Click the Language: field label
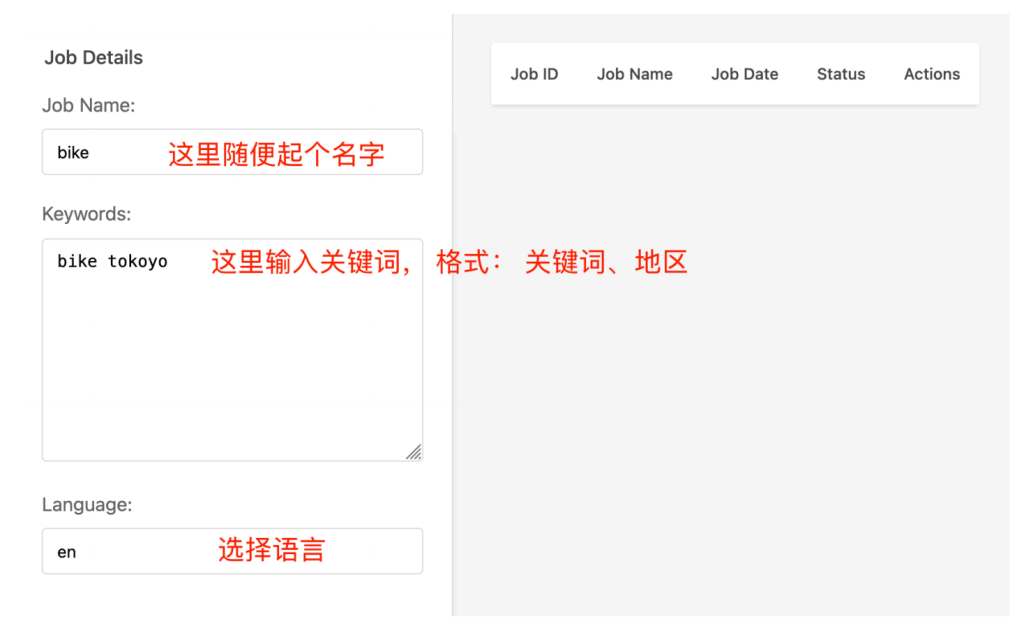 click(x=84, y=505)
